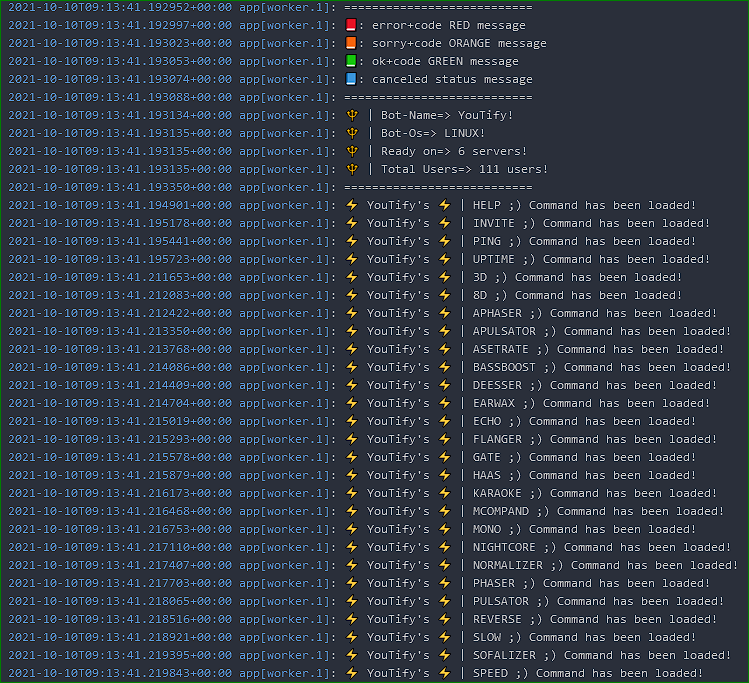This screenshot has width=749, height=683.
Task: Click the ASETRATE command name
Action: click(x=501, y=349)
